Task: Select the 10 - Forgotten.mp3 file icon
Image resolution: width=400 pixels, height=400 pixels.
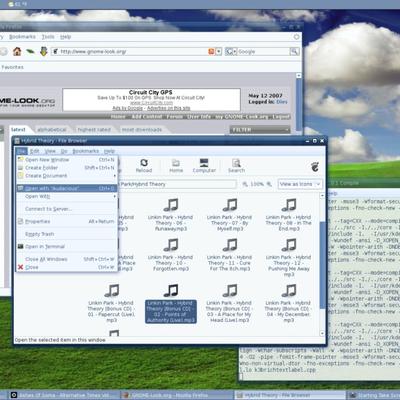Action: point(171,245)
